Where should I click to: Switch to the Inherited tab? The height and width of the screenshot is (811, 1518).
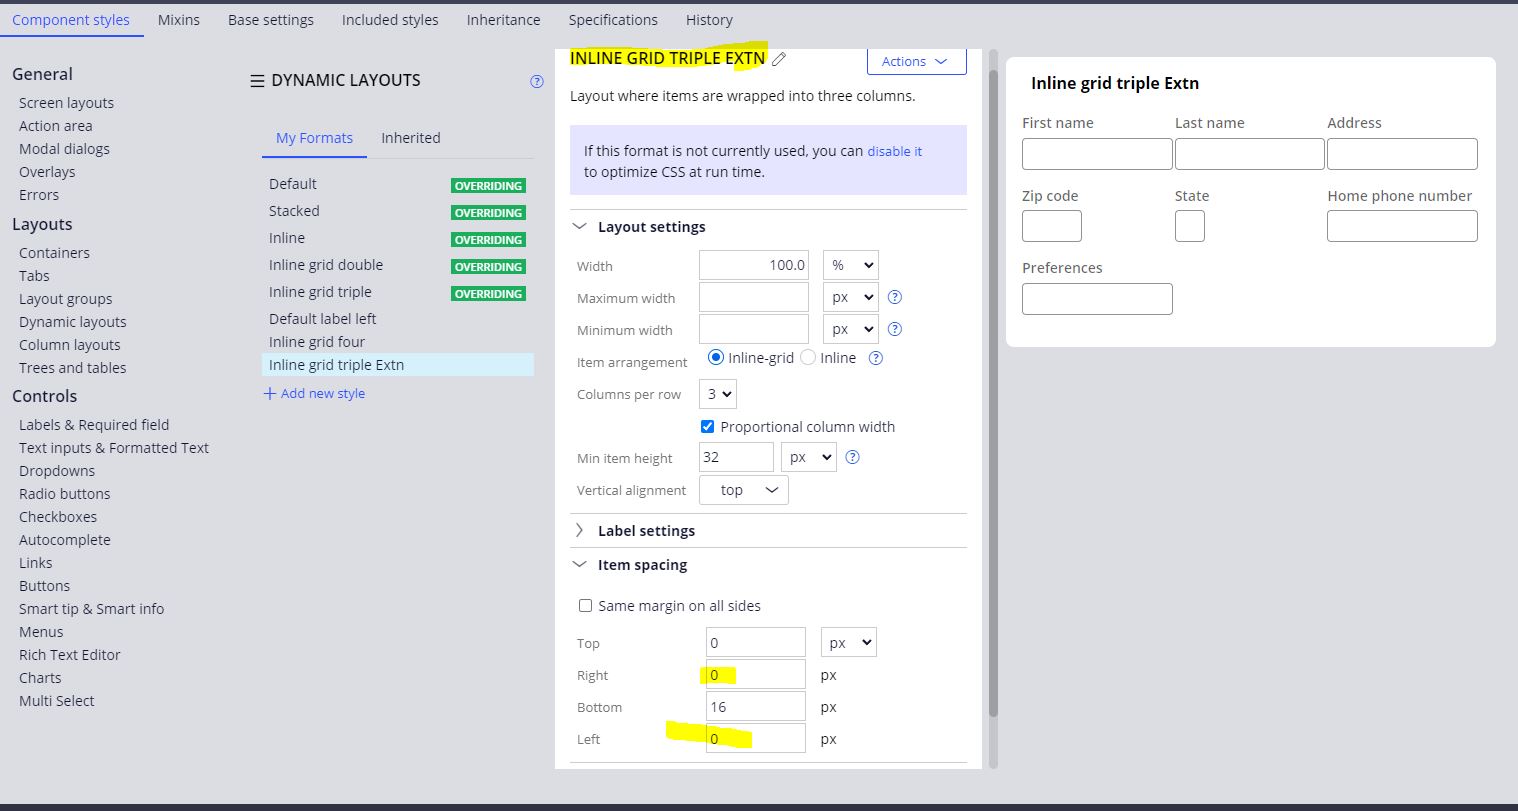tap(410, 138)
